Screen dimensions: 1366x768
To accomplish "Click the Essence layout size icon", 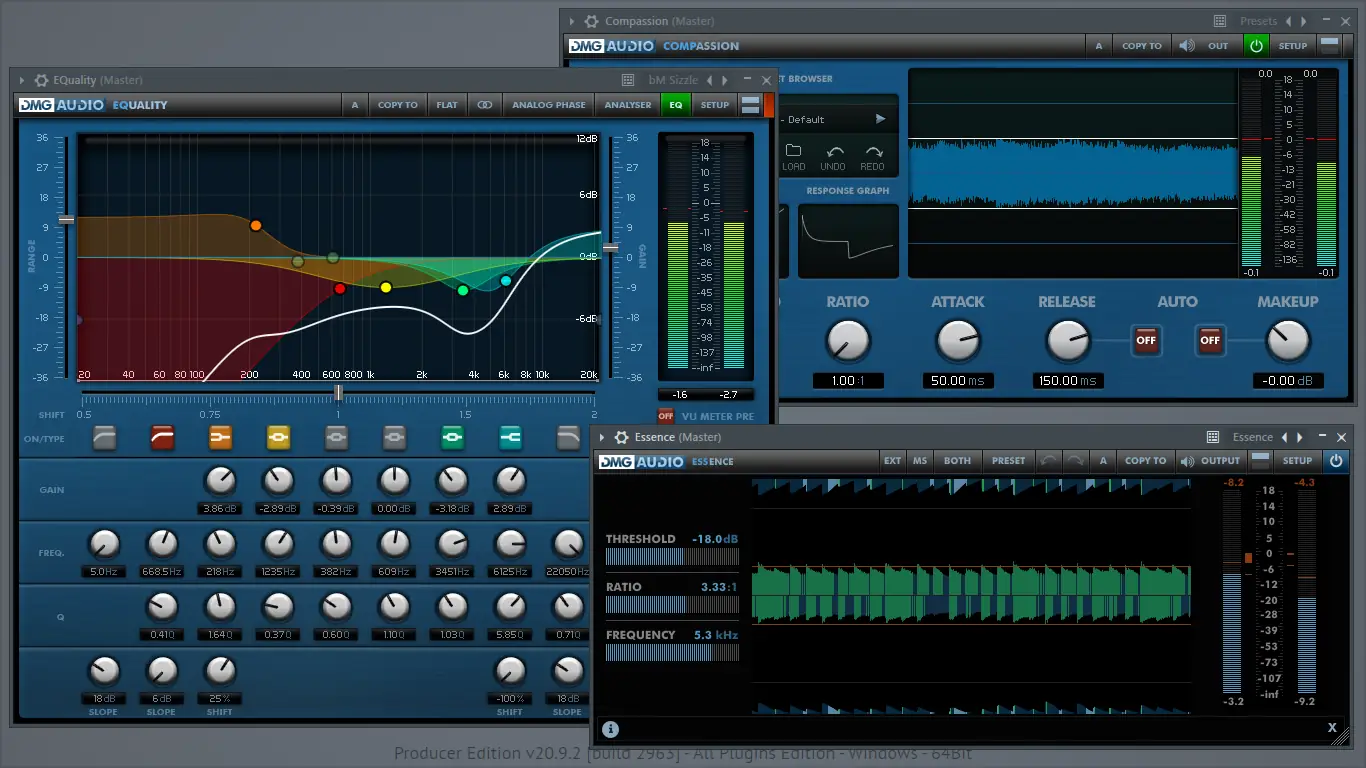I will click(x=1261, y=461).
